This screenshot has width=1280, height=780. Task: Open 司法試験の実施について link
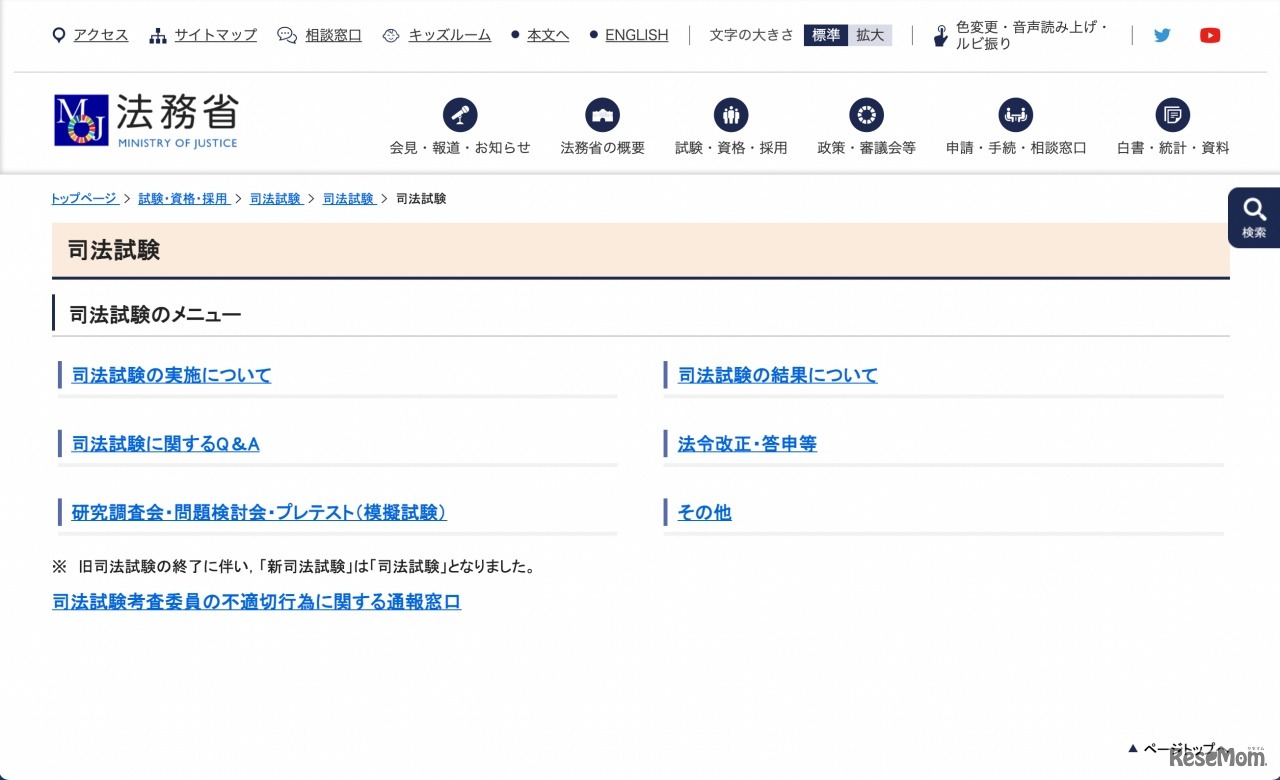(170, 375)
